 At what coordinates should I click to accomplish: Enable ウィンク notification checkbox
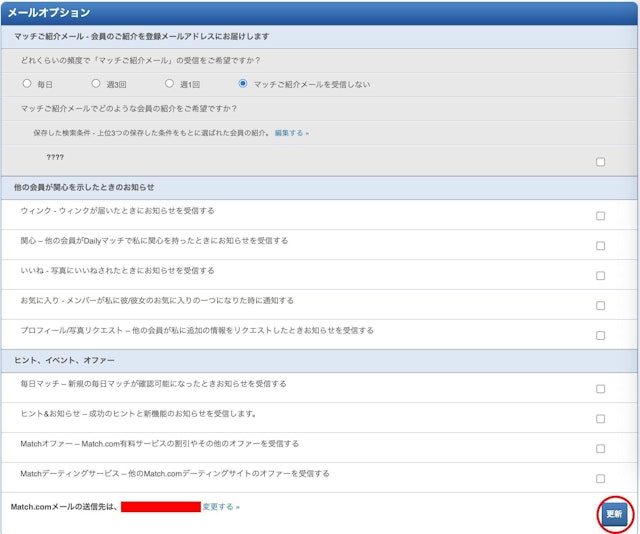tap(600, 215)
